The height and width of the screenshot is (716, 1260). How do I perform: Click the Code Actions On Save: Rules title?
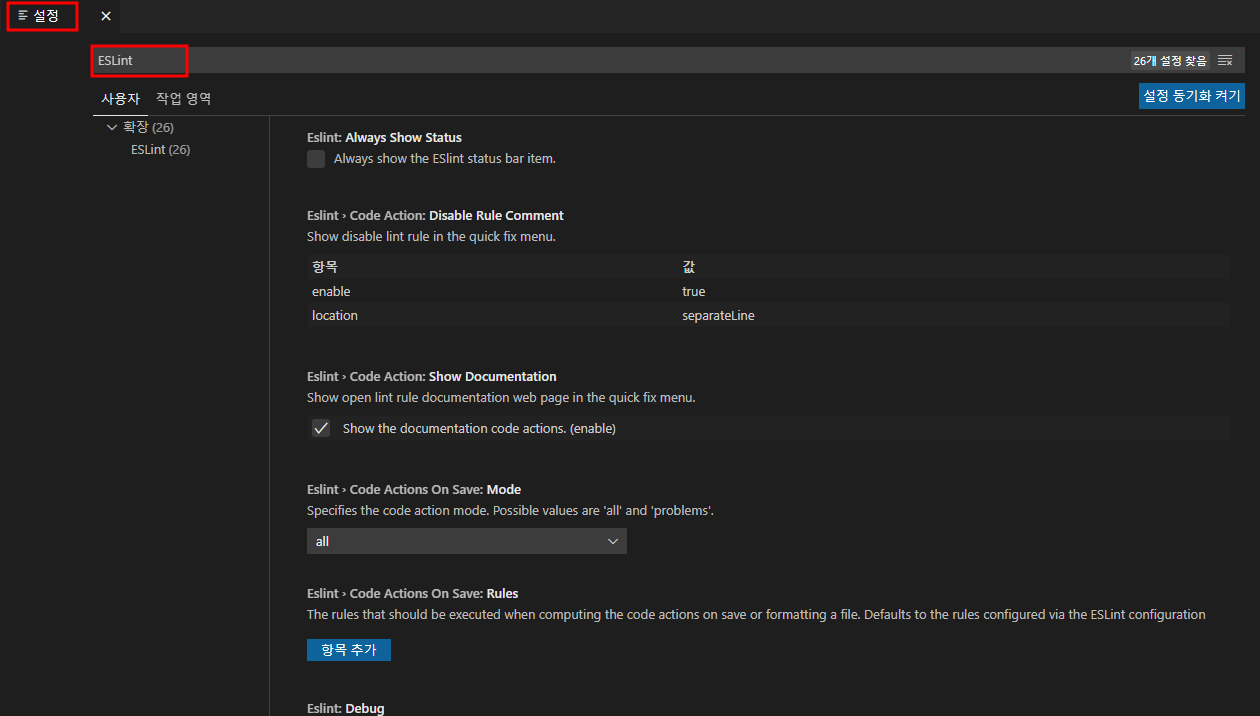[413, 593]
